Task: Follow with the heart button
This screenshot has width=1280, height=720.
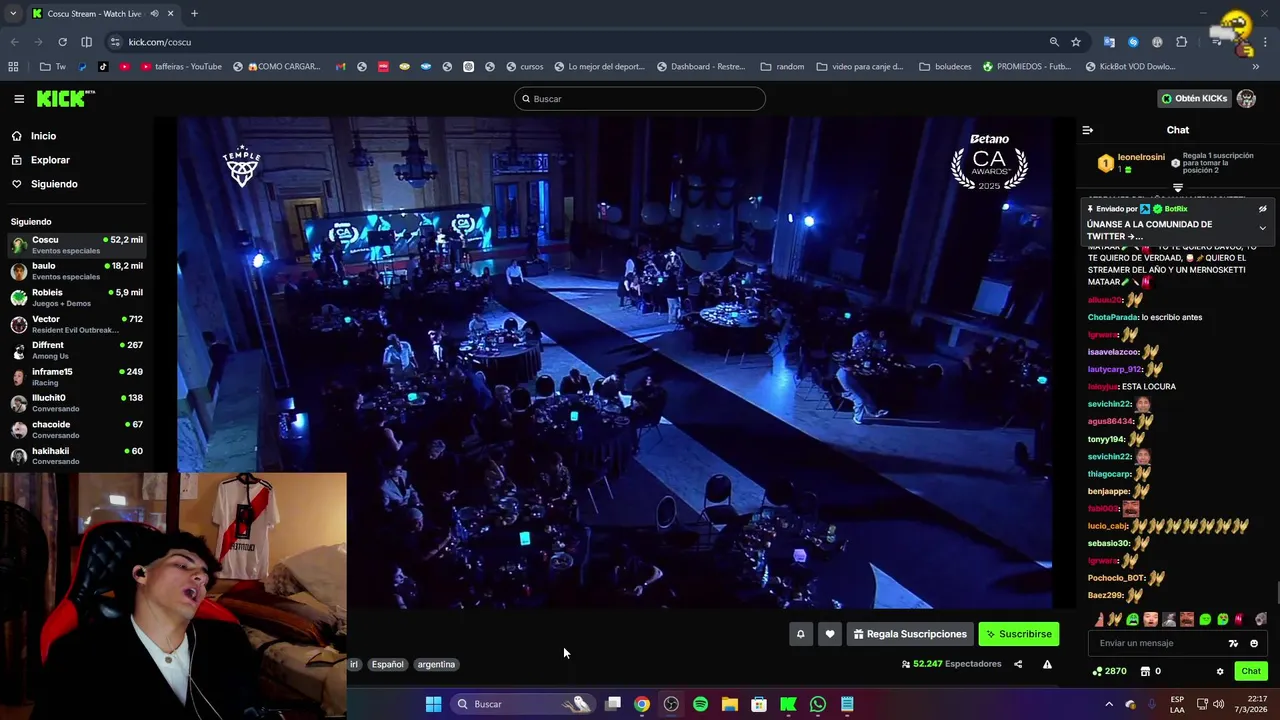Action: pos(829,634)
